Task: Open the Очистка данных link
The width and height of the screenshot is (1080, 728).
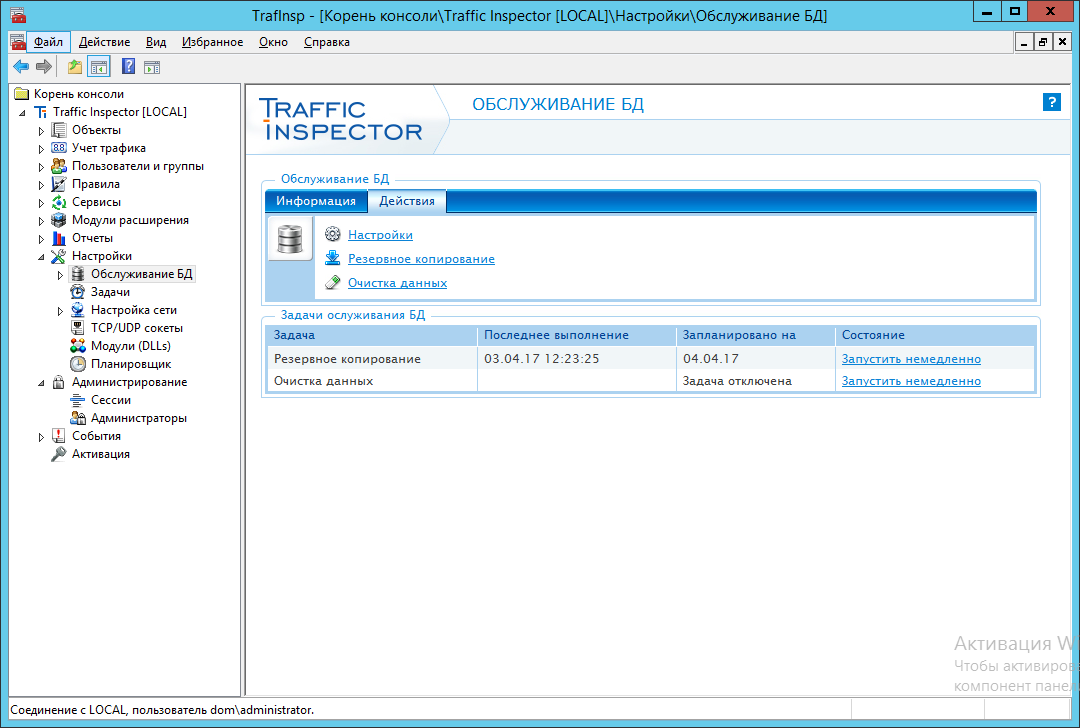Action: (397, 283)
